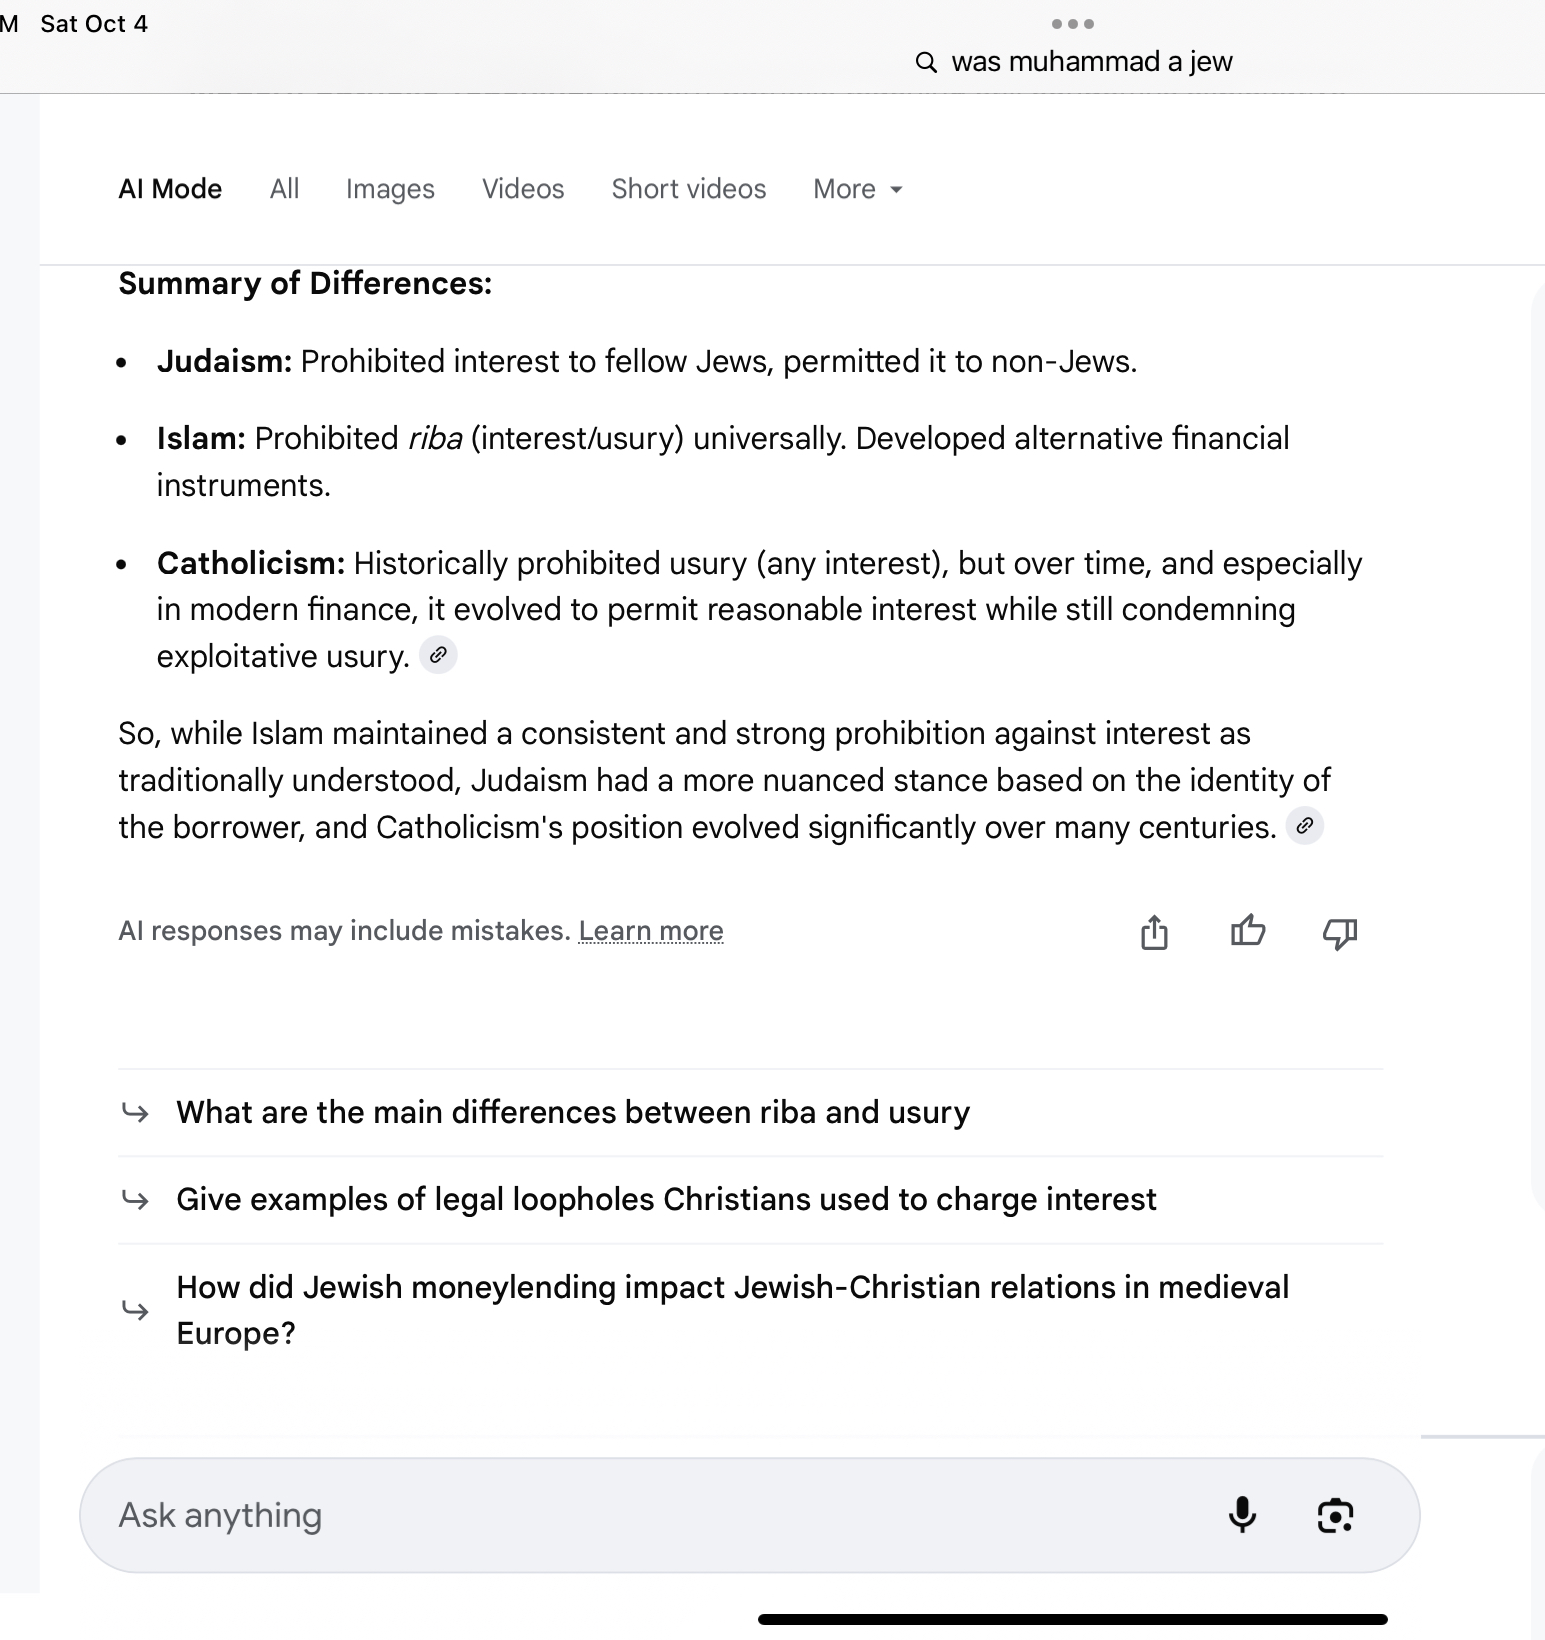Open the camera lens search icon
1545x1640 pixels.
1335,1515
